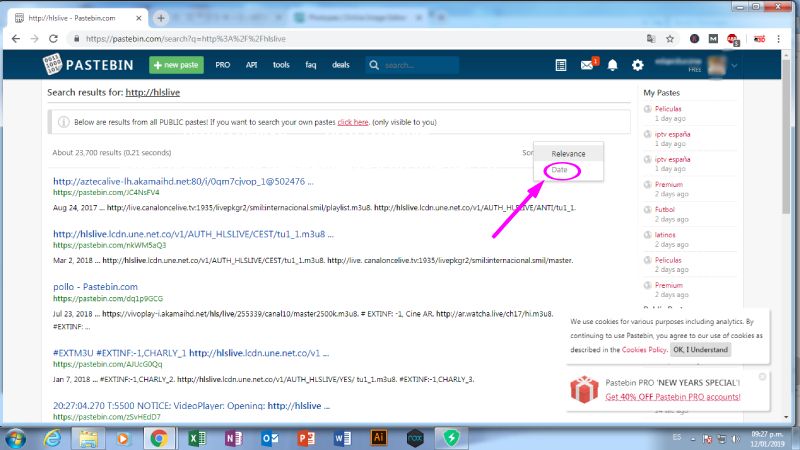Screen dimensions: 800x450
Task: Open the VideoPlayer Opening result title
Action: pyautogui.click(x=191, y=406)
